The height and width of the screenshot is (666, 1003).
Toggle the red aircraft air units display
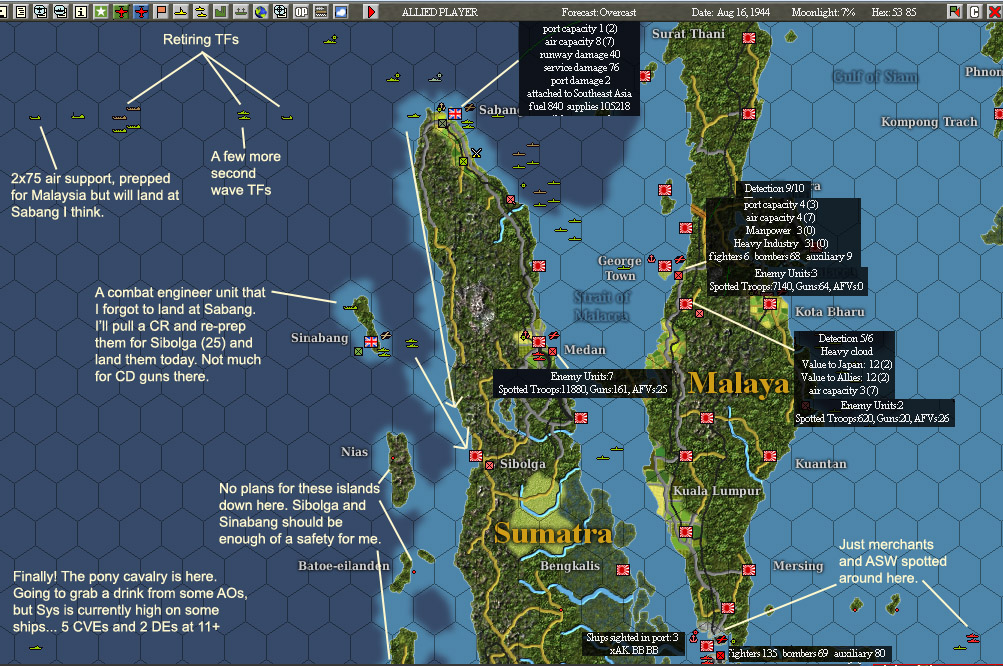[120, 10]
